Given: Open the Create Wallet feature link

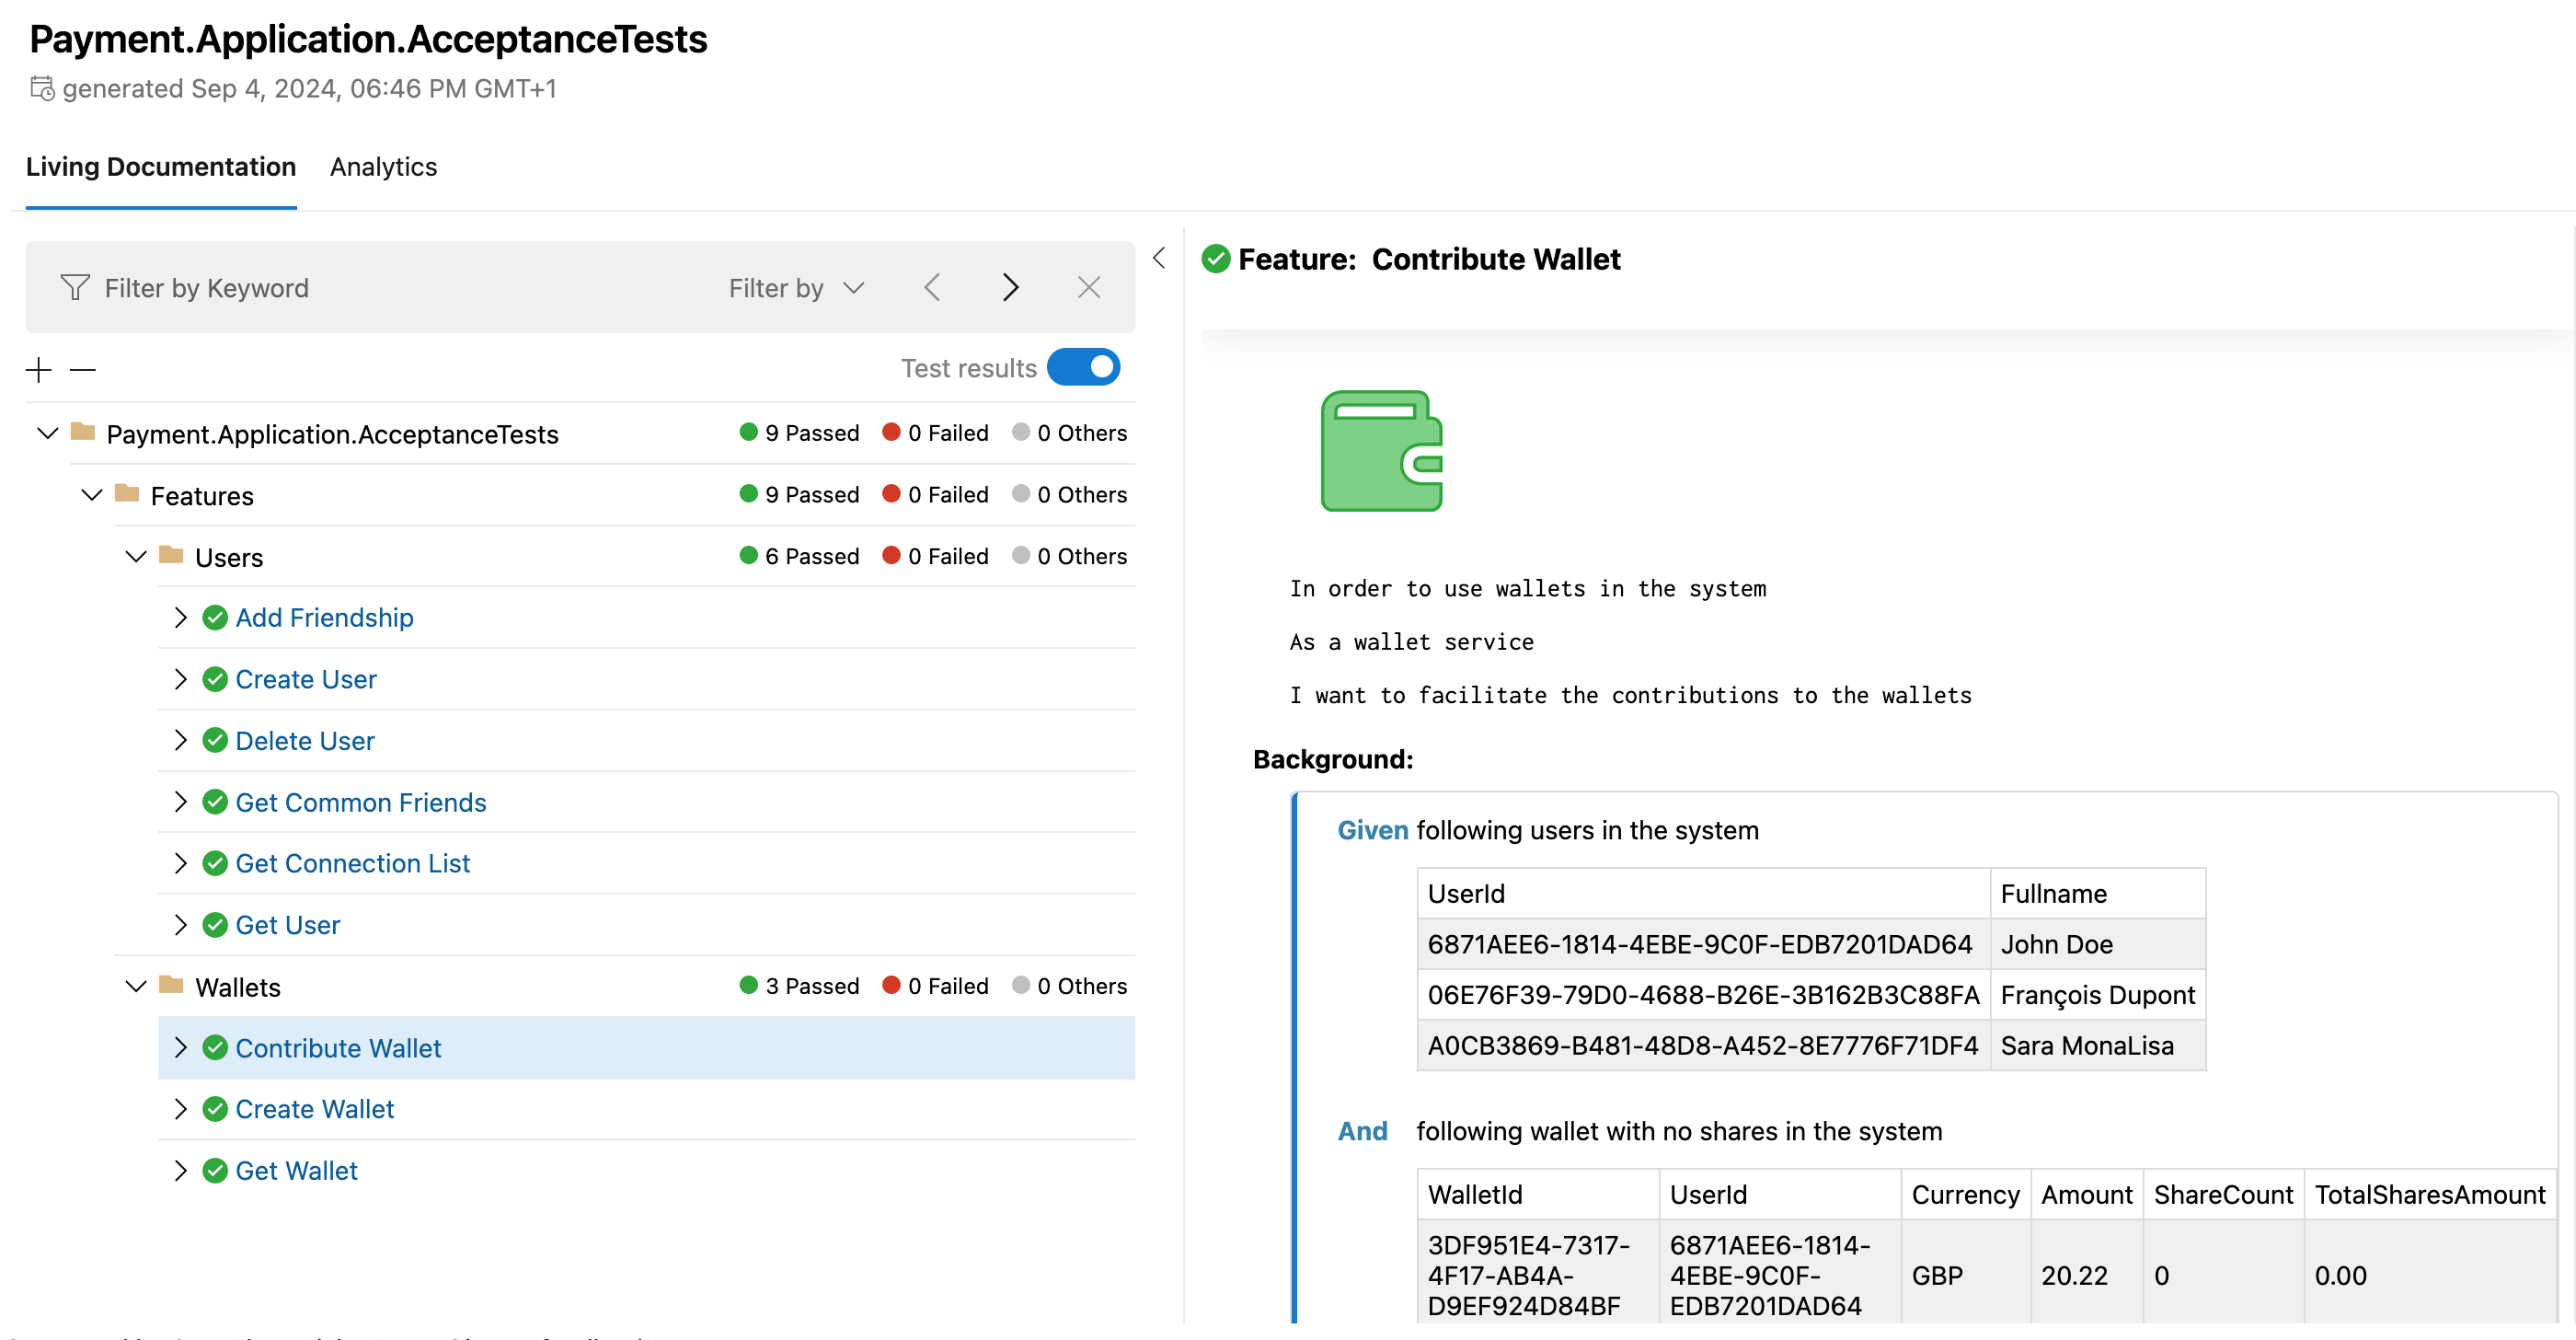Looking at the screenshot, I should click(x=315, y=1110).
